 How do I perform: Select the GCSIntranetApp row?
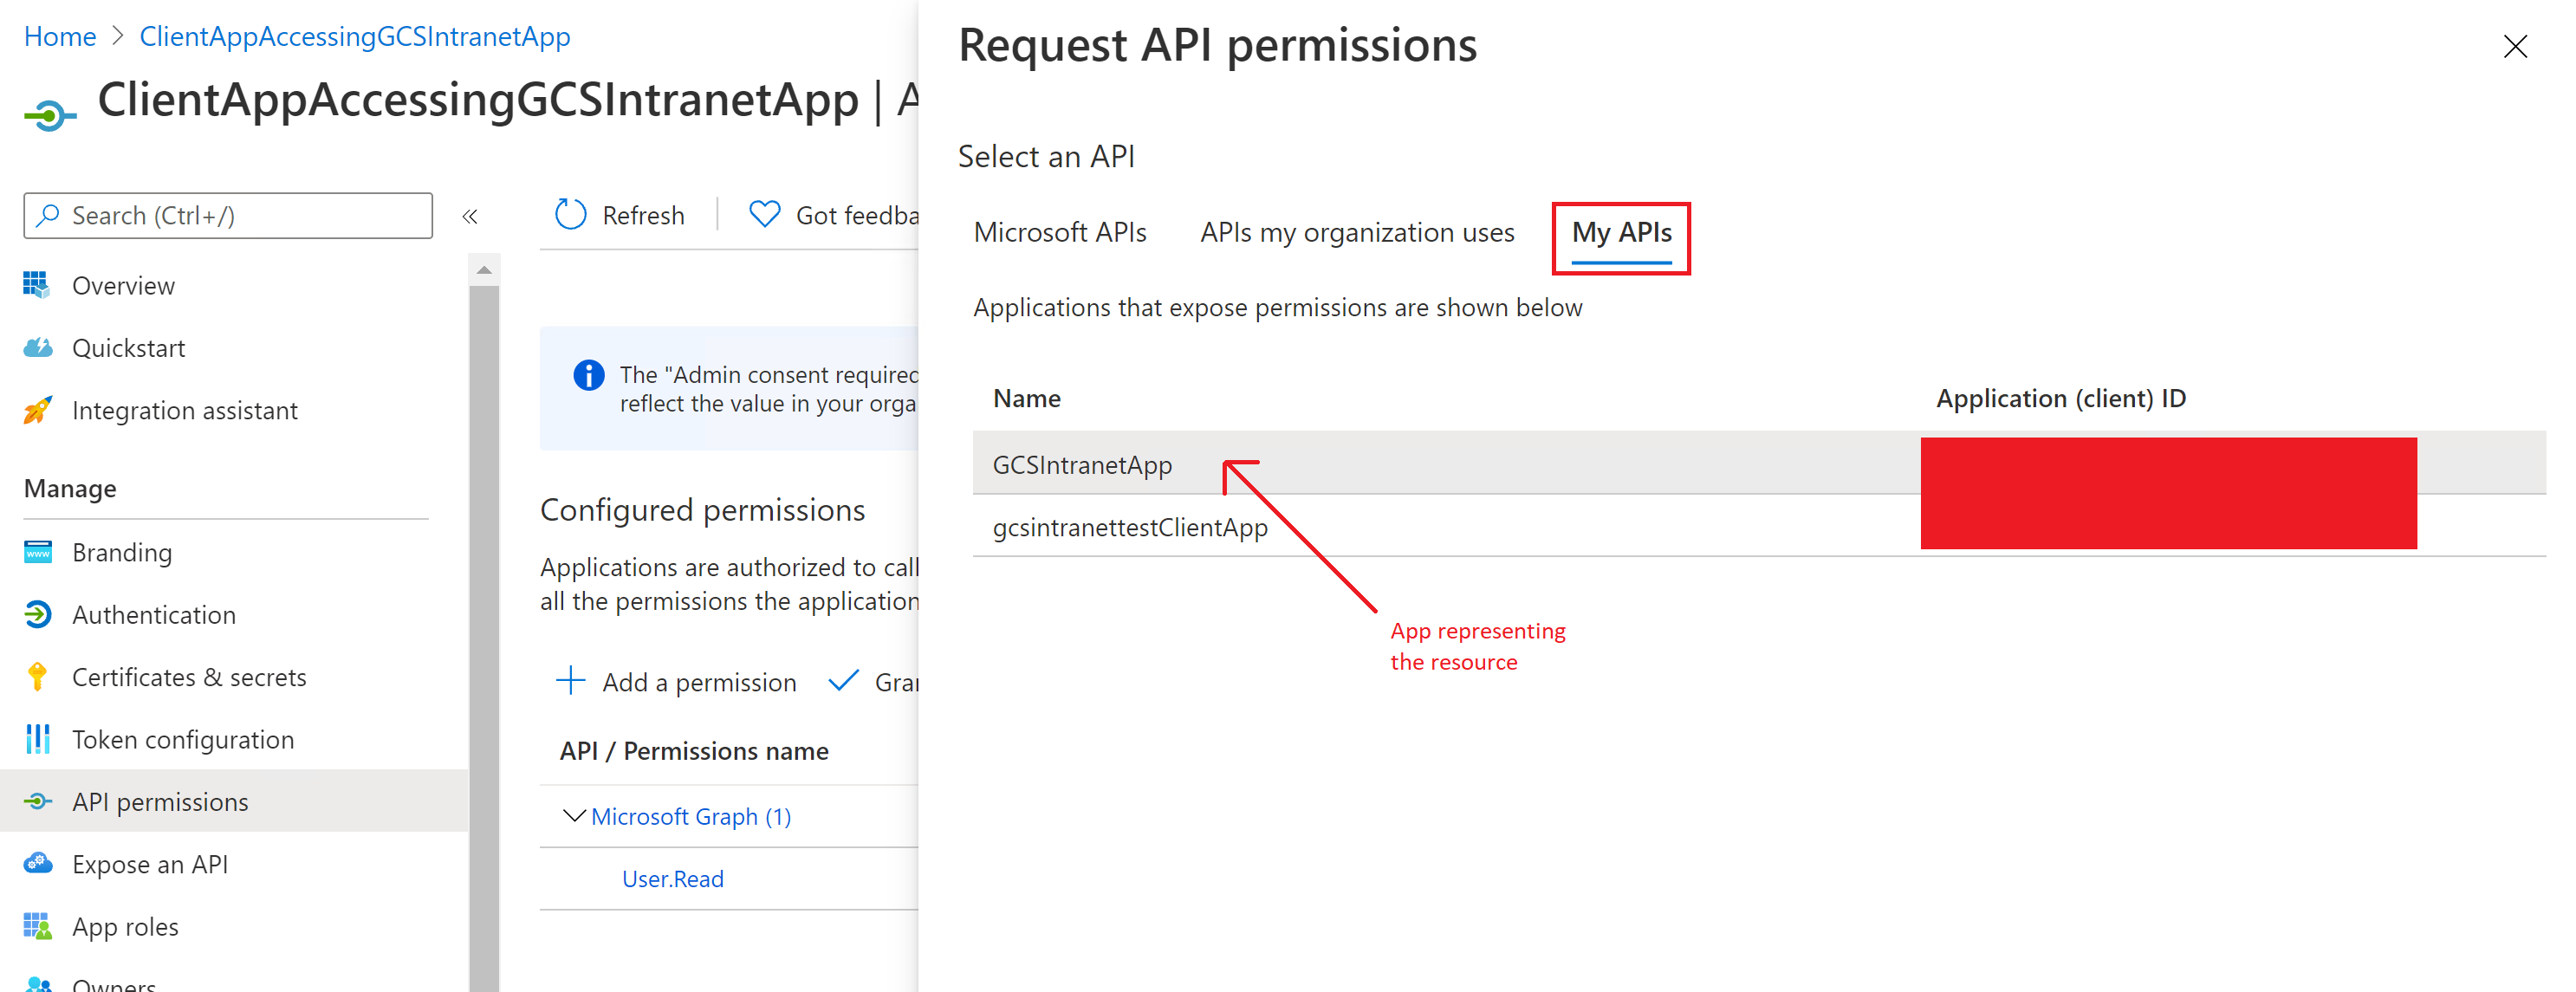tap(1759, 464)
